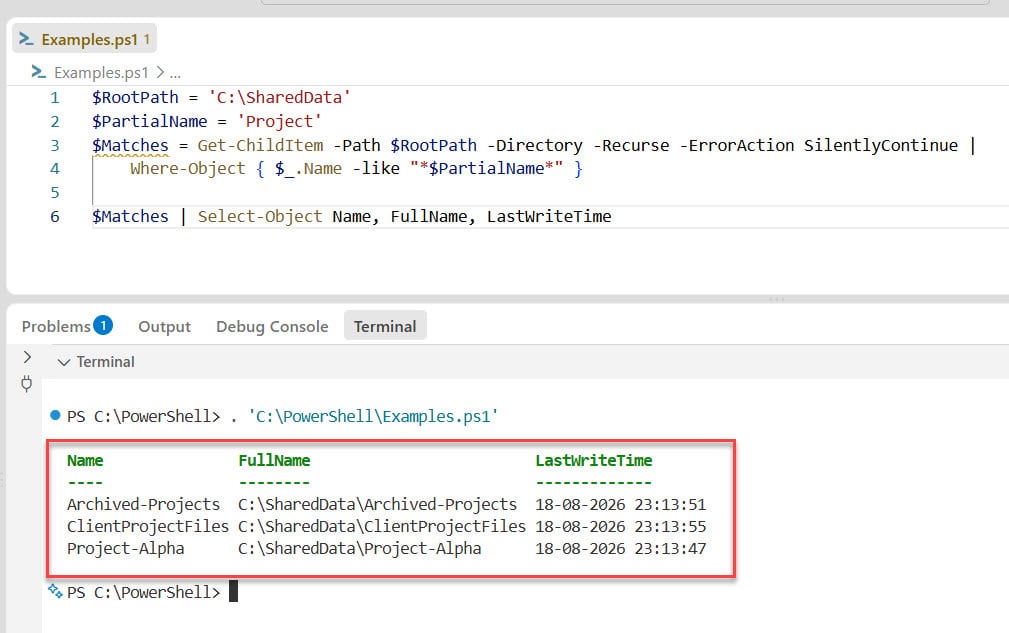Click the blue command status dot in the terminal
The image size is (1009, 633).
pos(55,416)
